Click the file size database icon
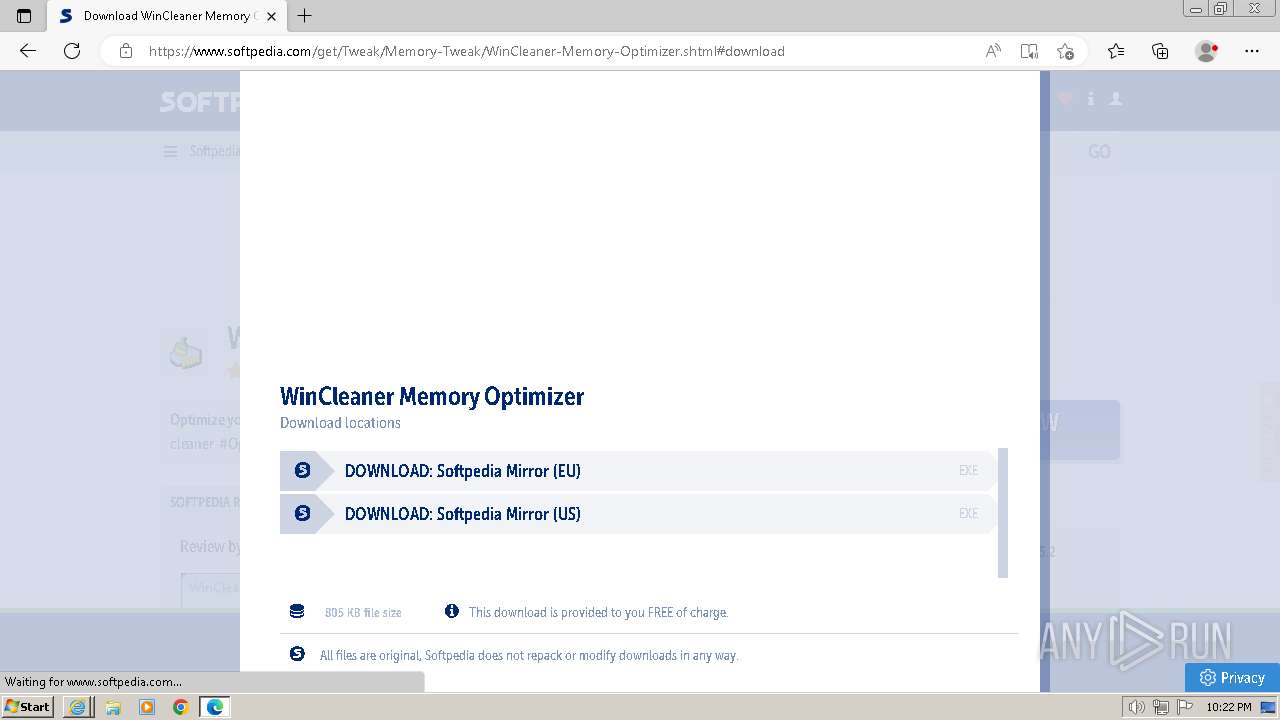 [x=297, y=611]
